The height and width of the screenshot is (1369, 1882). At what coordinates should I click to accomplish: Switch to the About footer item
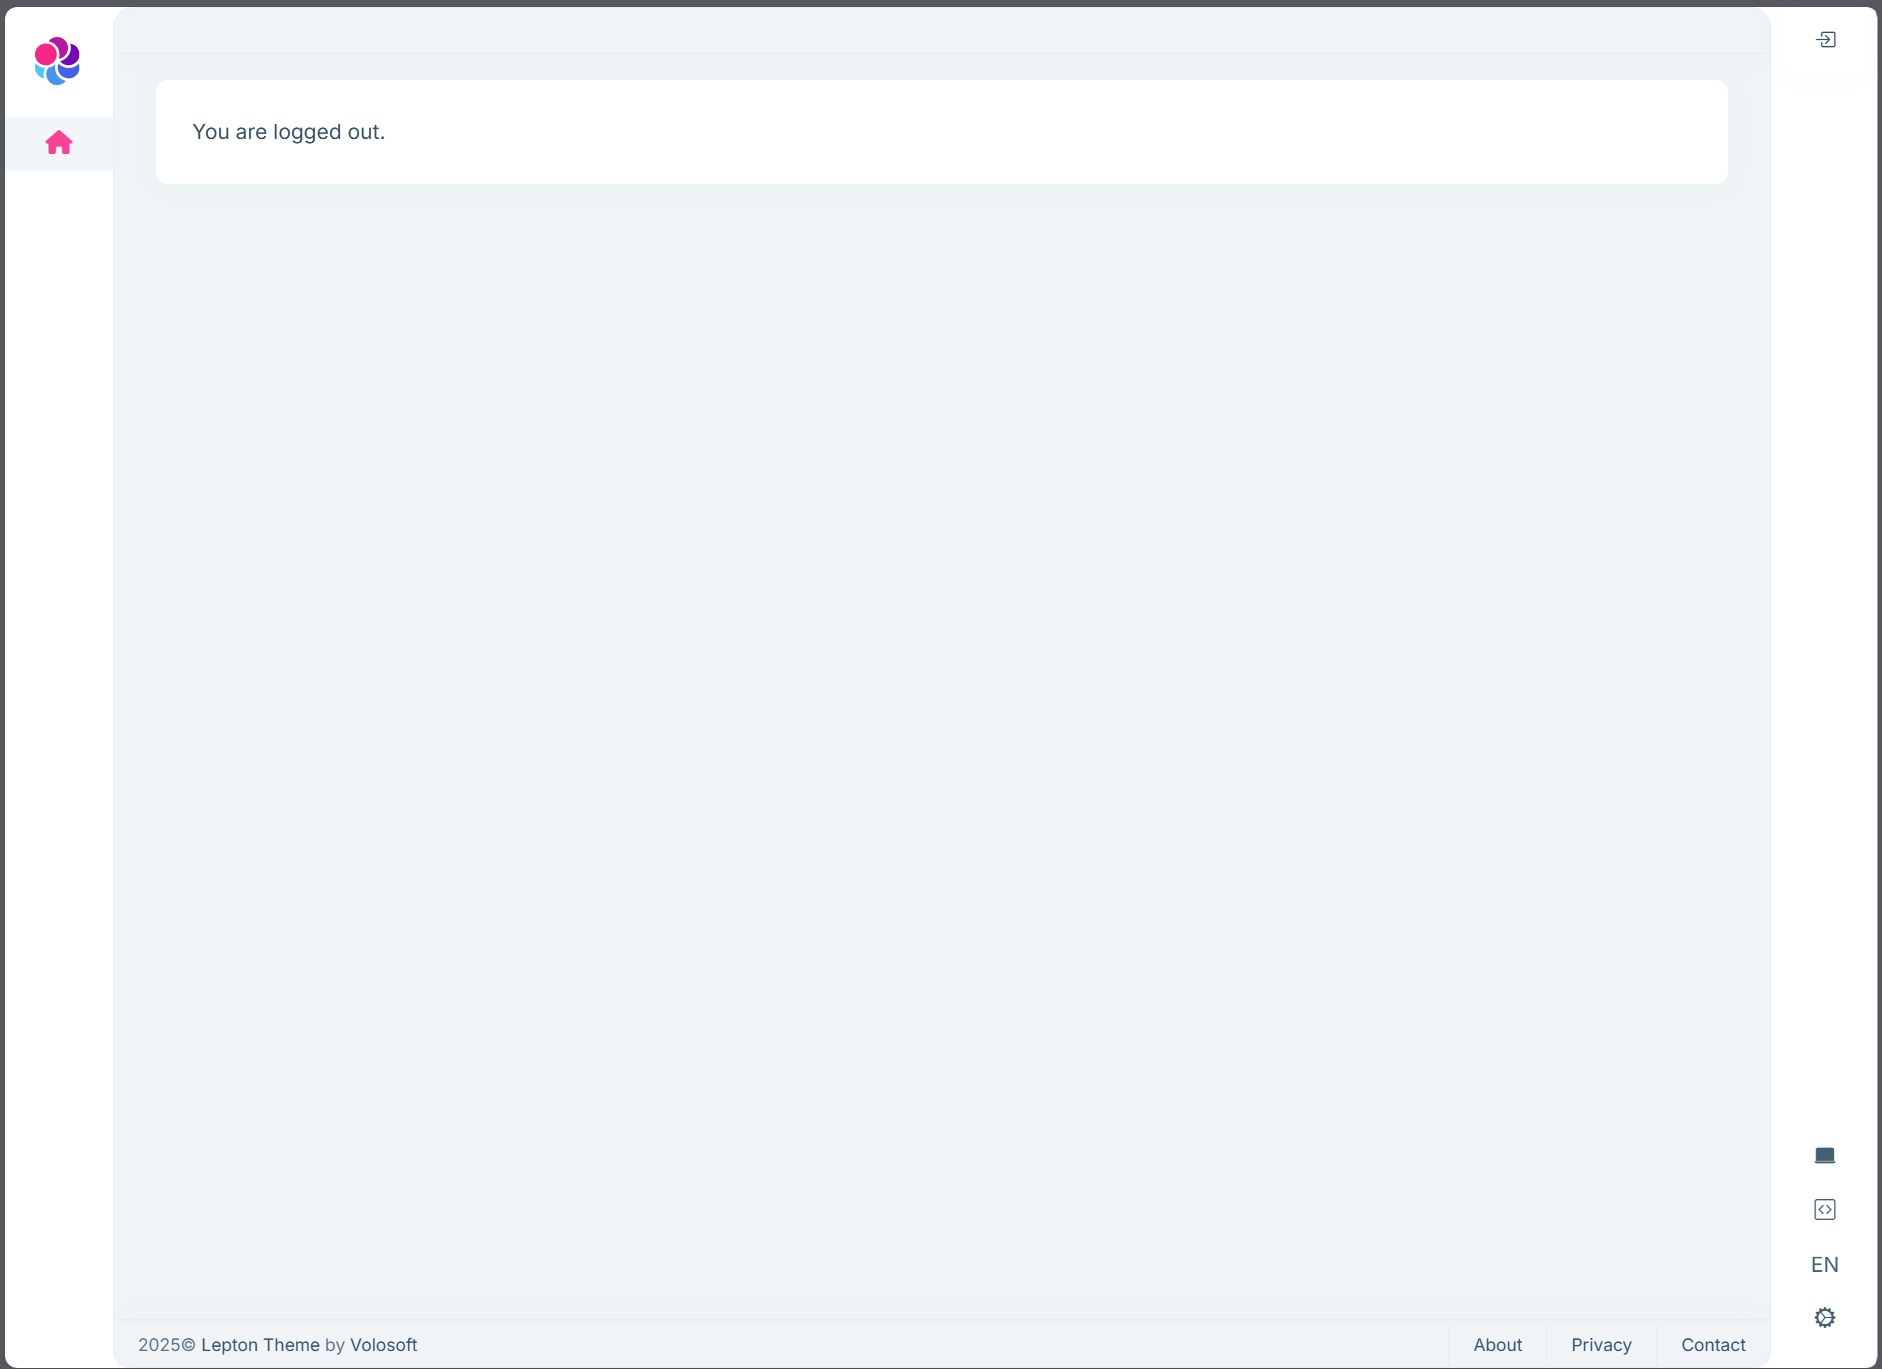[1498, 1344]
